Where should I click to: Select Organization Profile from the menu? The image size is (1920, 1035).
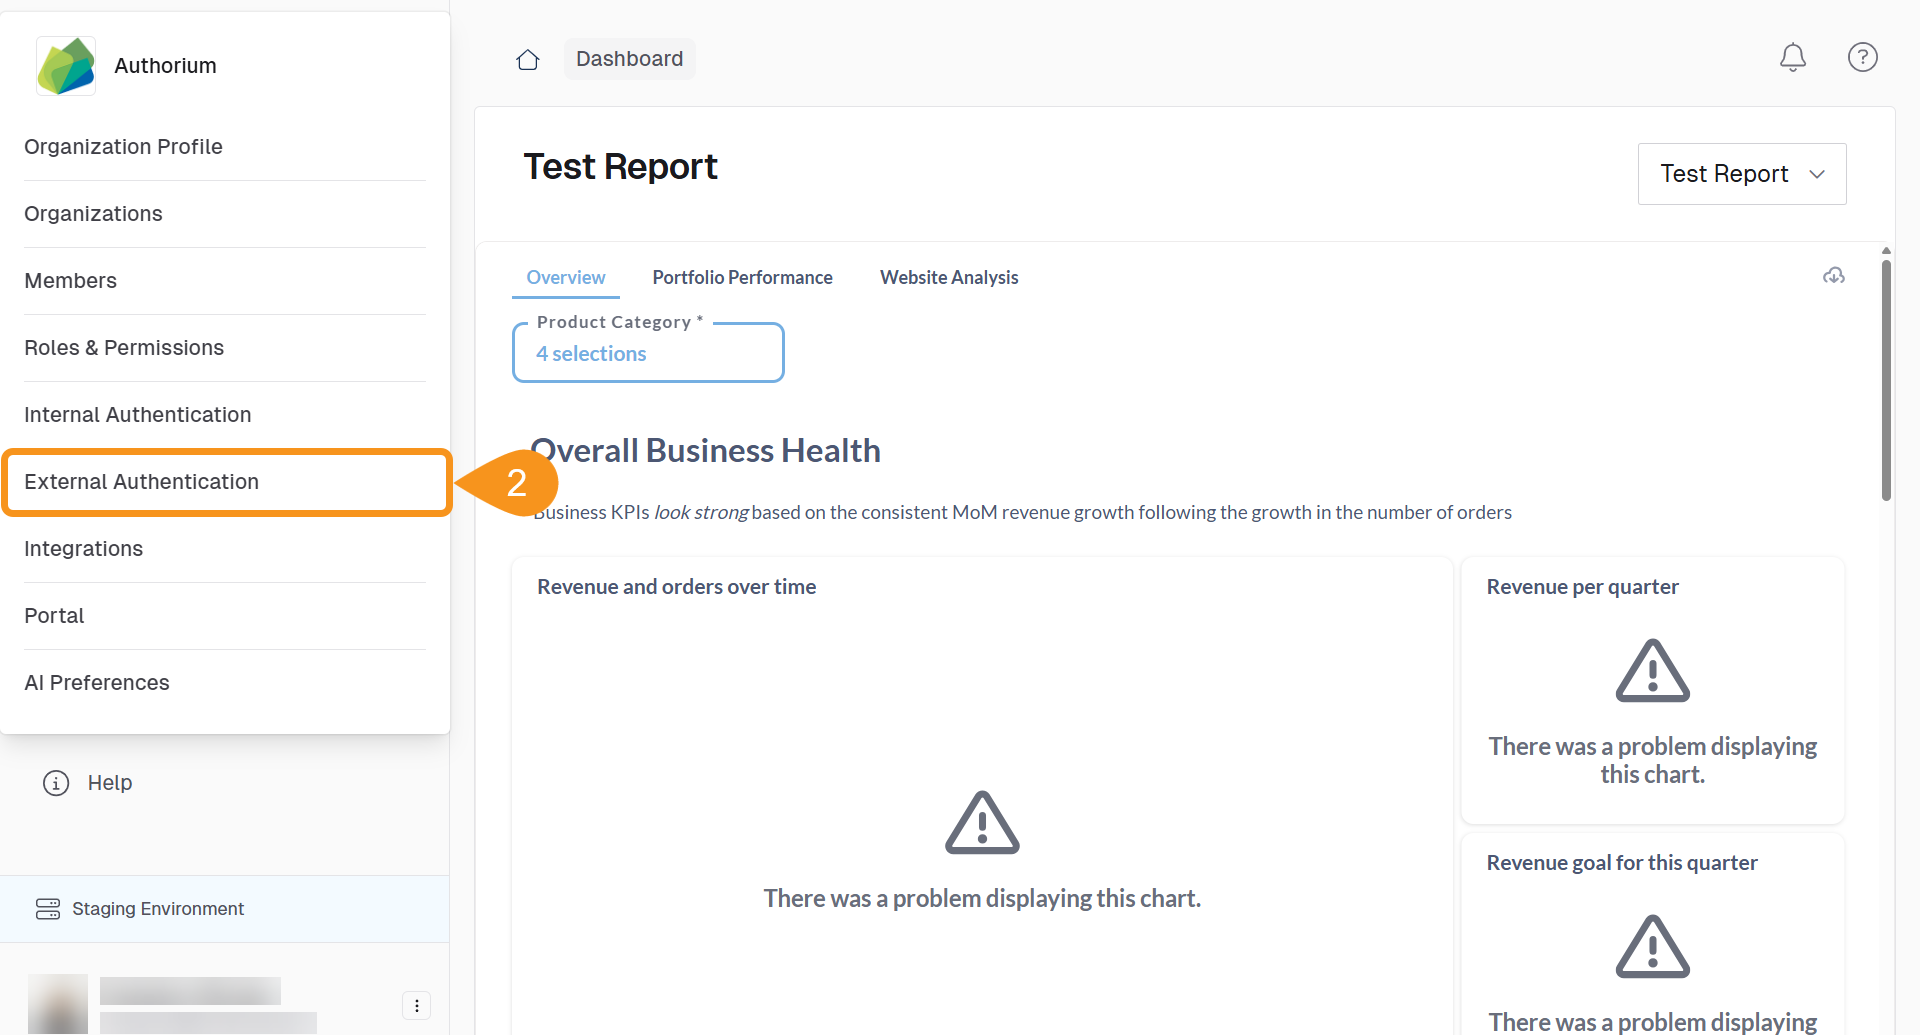[123, 147]
